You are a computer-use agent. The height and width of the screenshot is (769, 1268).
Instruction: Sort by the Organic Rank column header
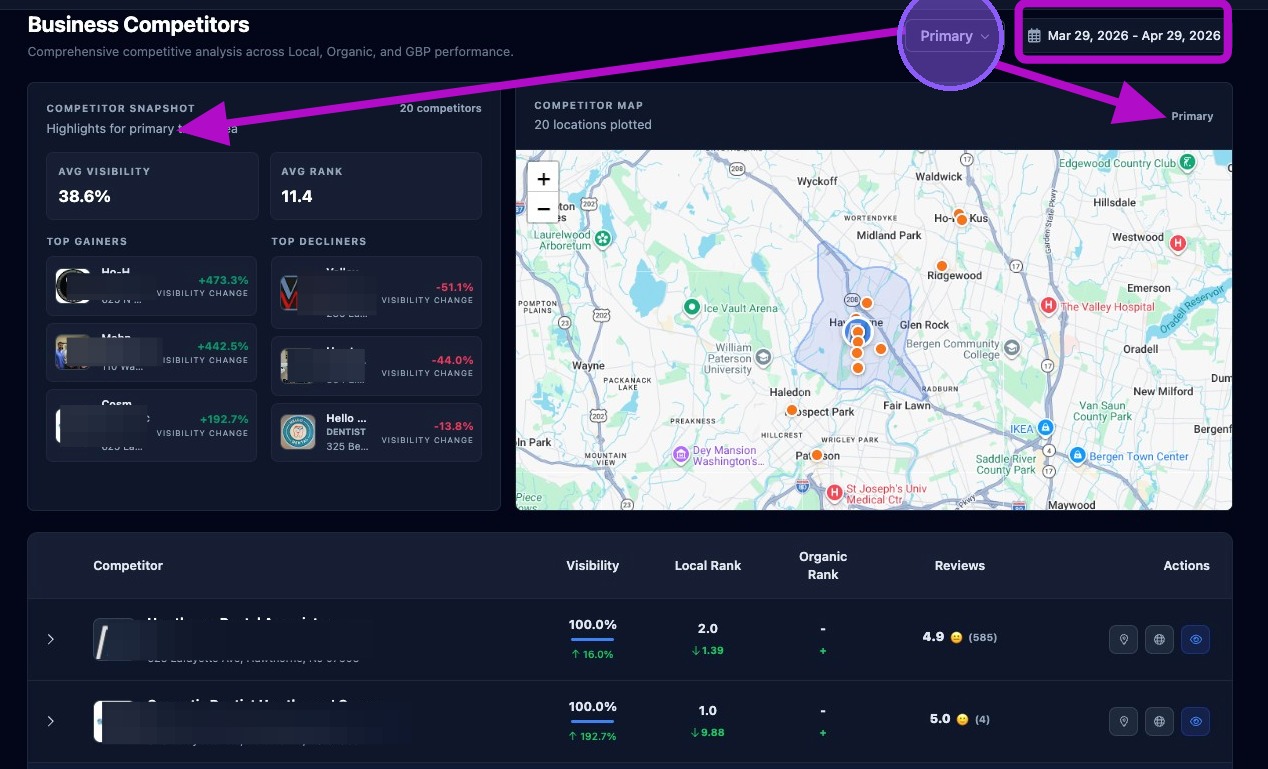[x=823, y=566]
